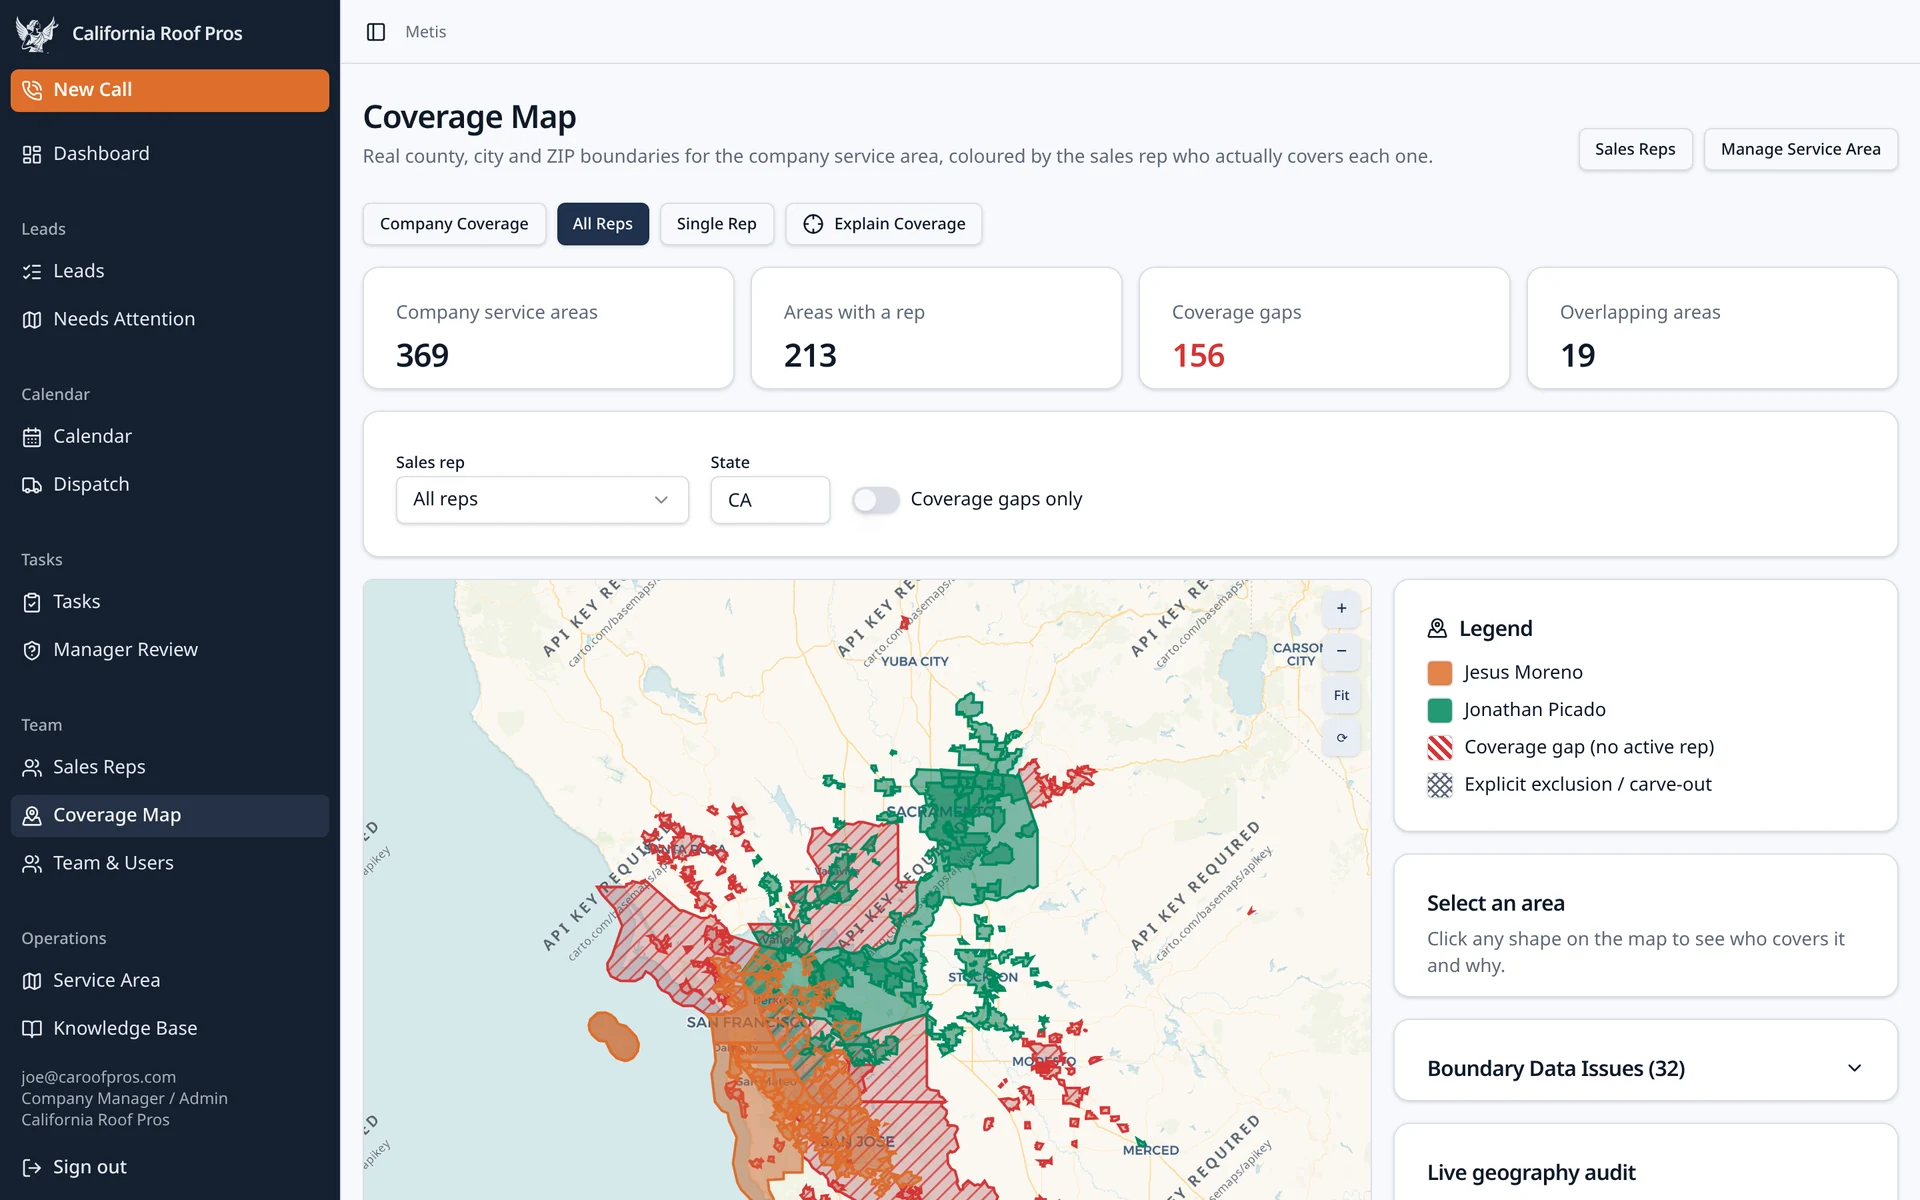This screenshot has height=1200, width=1920.
Task: Switch to Single Rep view
Action: (x=716, y=224)
